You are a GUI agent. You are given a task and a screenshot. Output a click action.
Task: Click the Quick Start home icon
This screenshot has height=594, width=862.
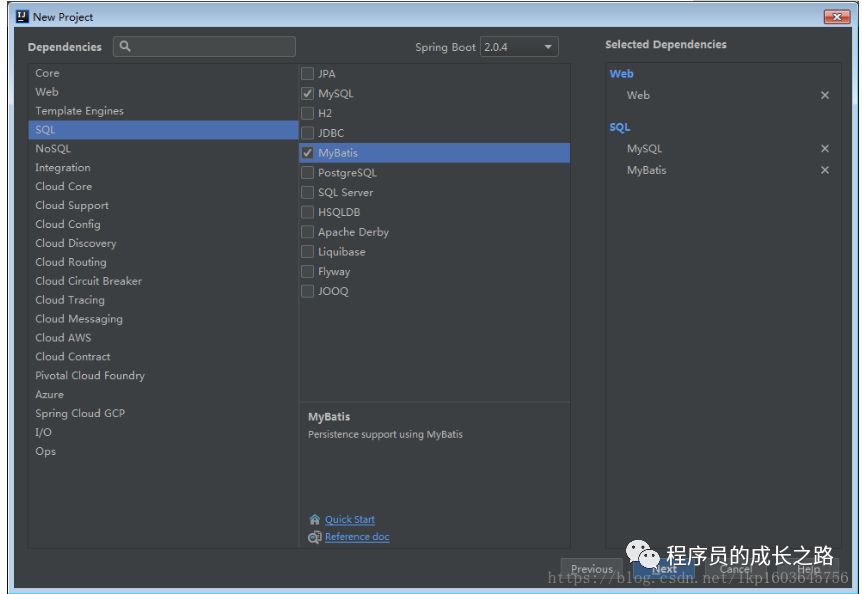314,519
